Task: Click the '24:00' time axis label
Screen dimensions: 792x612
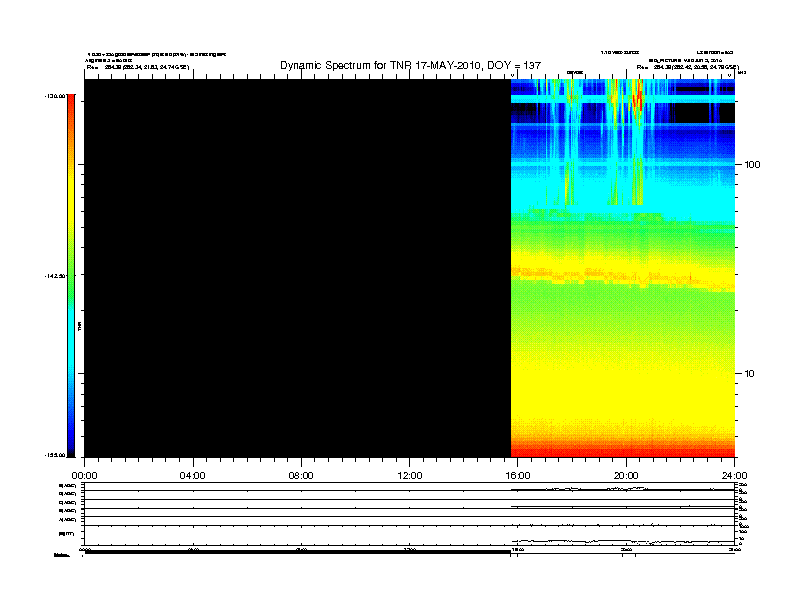Action: (734, 476)
